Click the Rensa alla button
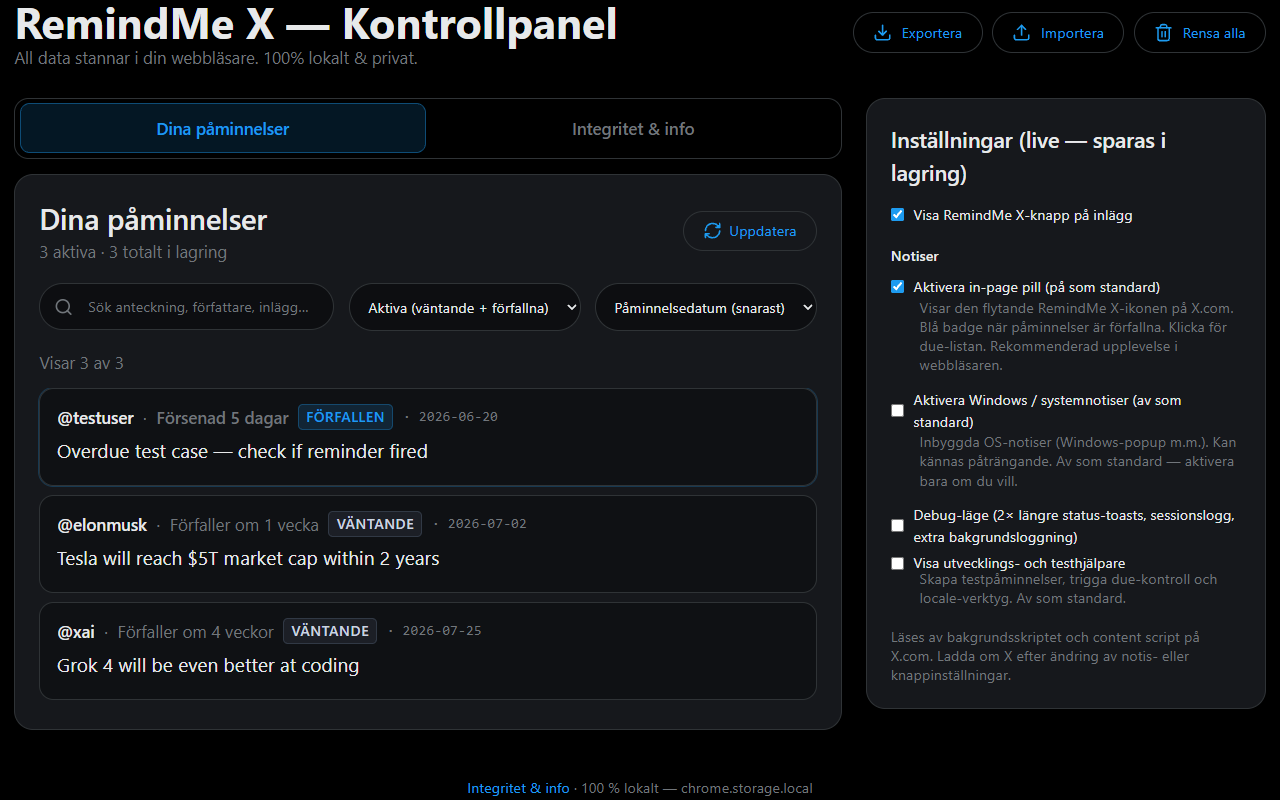The height and width of the screenshot is (800, 1280). click(1200, 33)
